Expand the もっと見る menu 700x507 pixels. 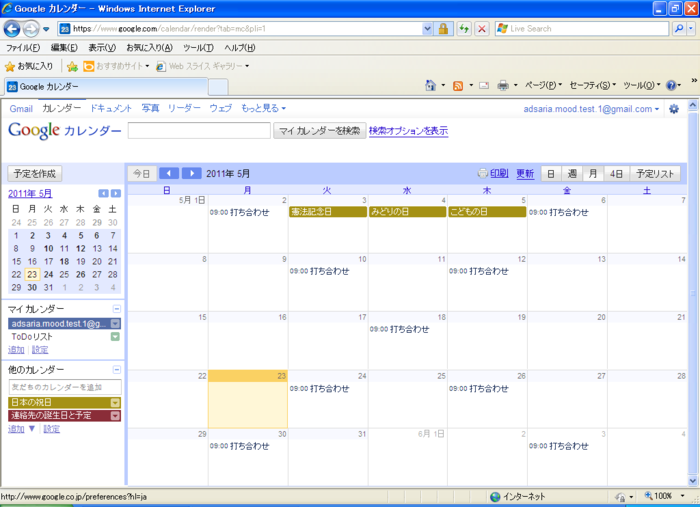[x=263, y=108]
